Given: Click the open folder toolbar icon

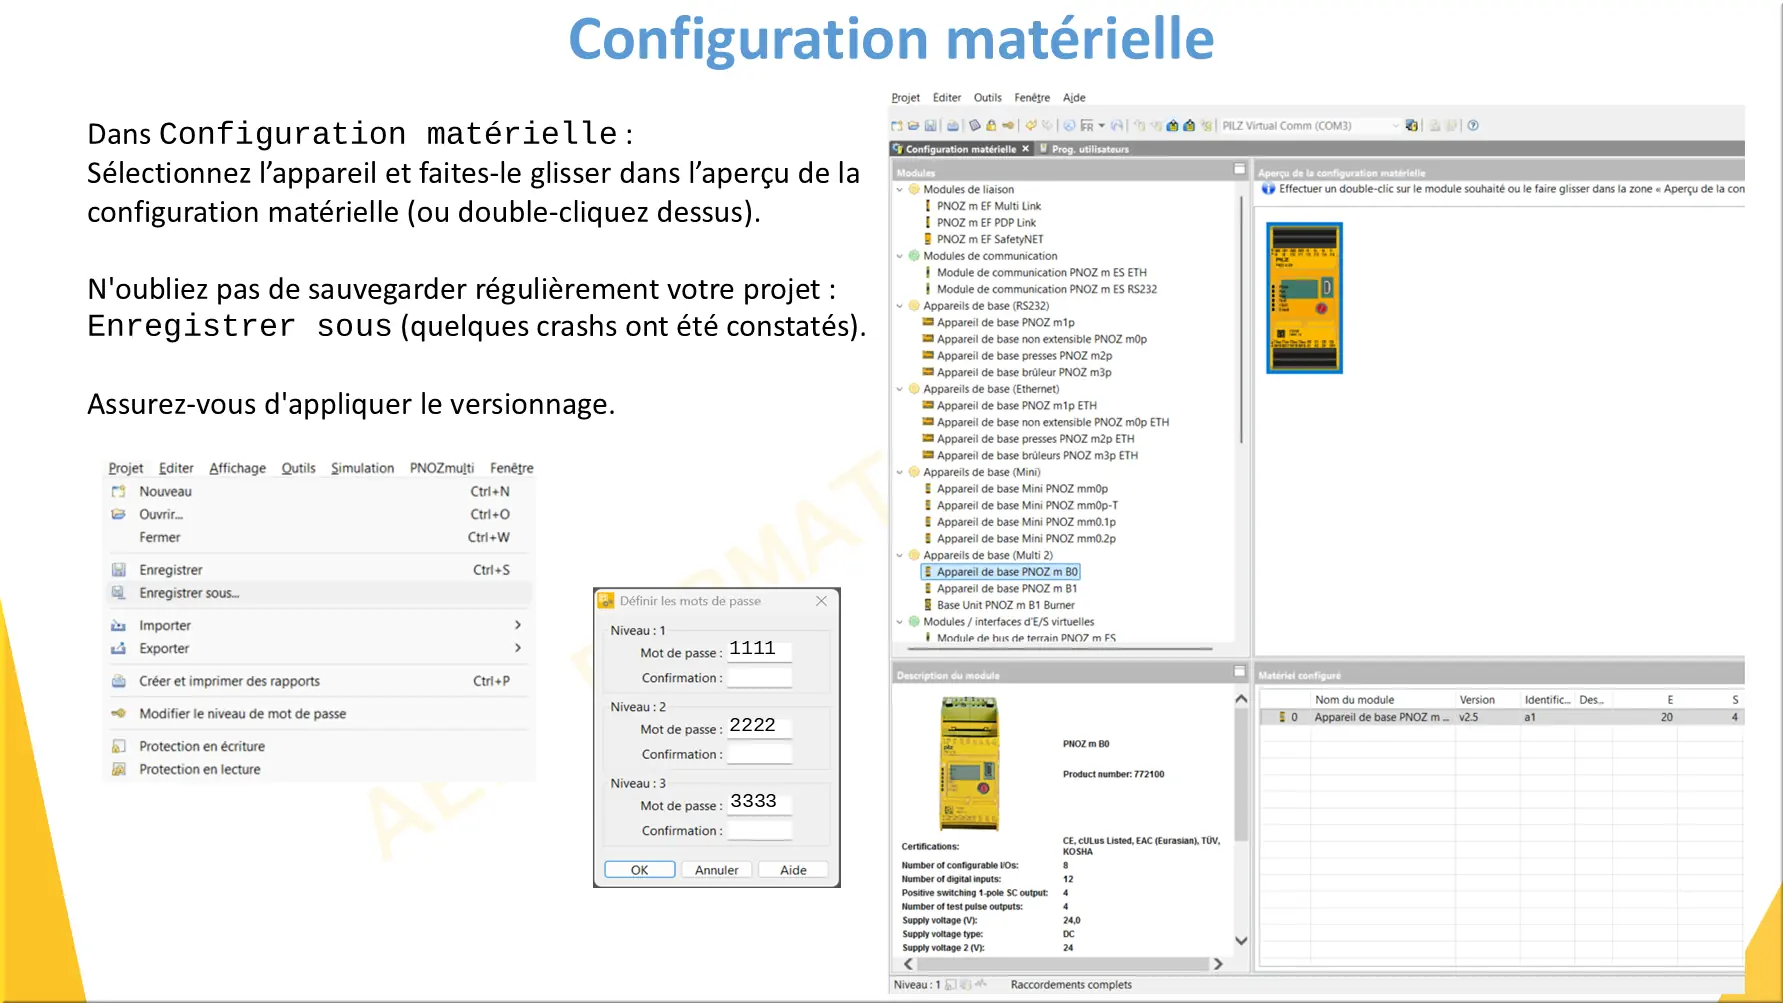Looking at the screenshot, I should (x=913, y=126).
